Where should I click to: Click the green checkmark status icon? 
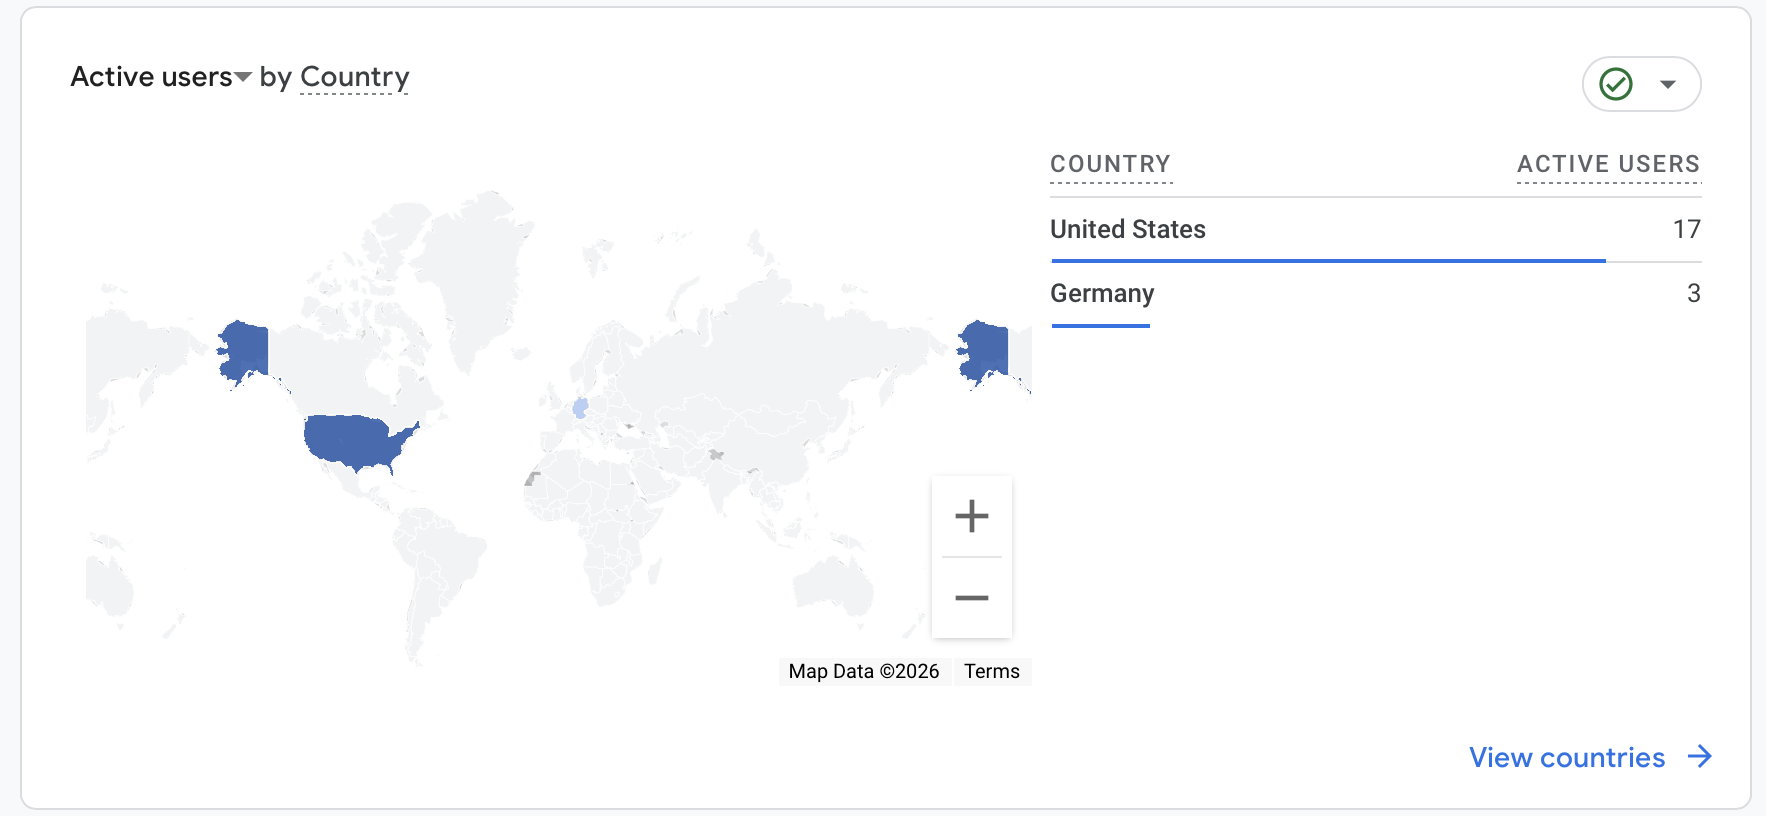point(1616,84)
